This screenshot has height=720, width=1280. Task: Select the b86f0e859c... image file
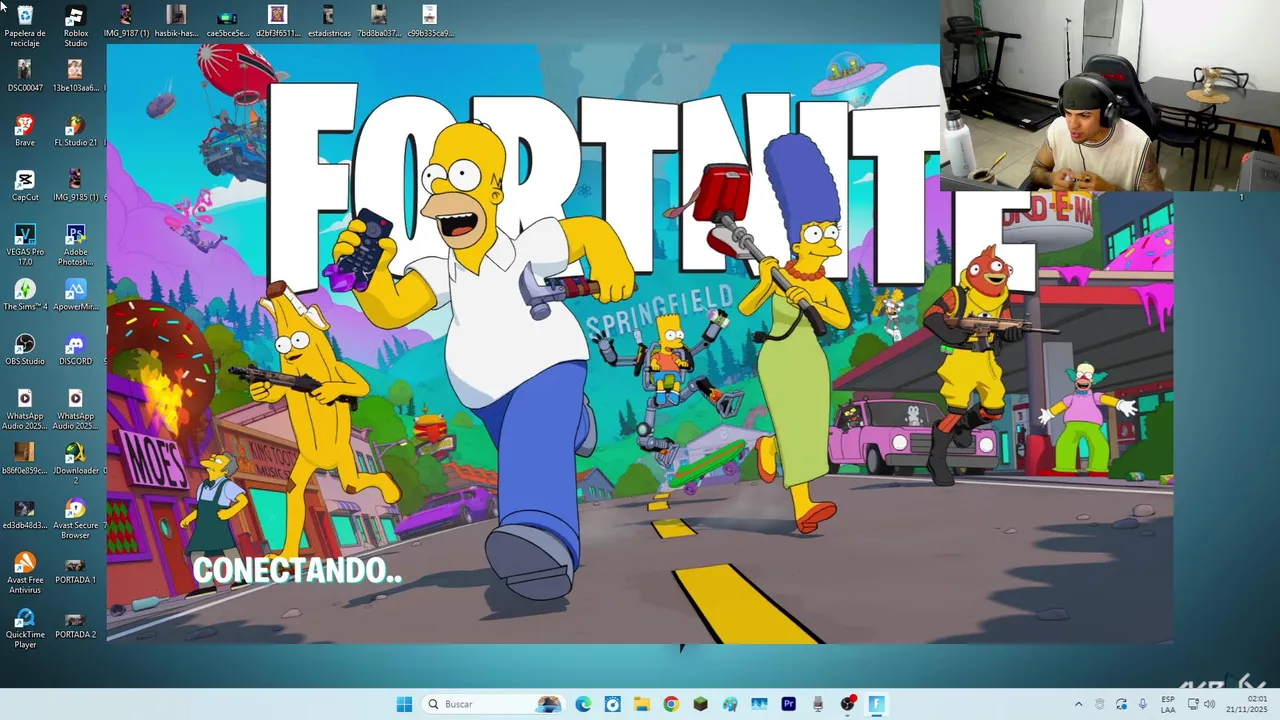25,460
